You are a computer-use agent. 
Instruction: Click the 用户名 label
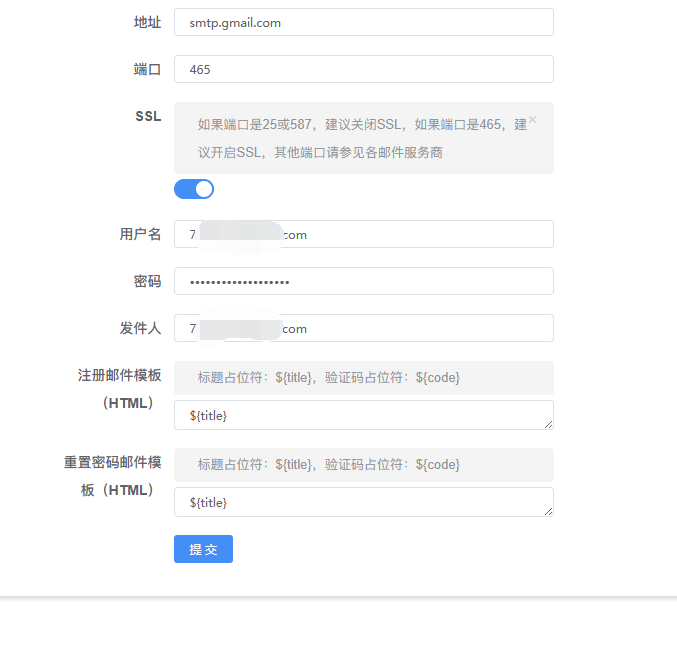coord(140,234)
